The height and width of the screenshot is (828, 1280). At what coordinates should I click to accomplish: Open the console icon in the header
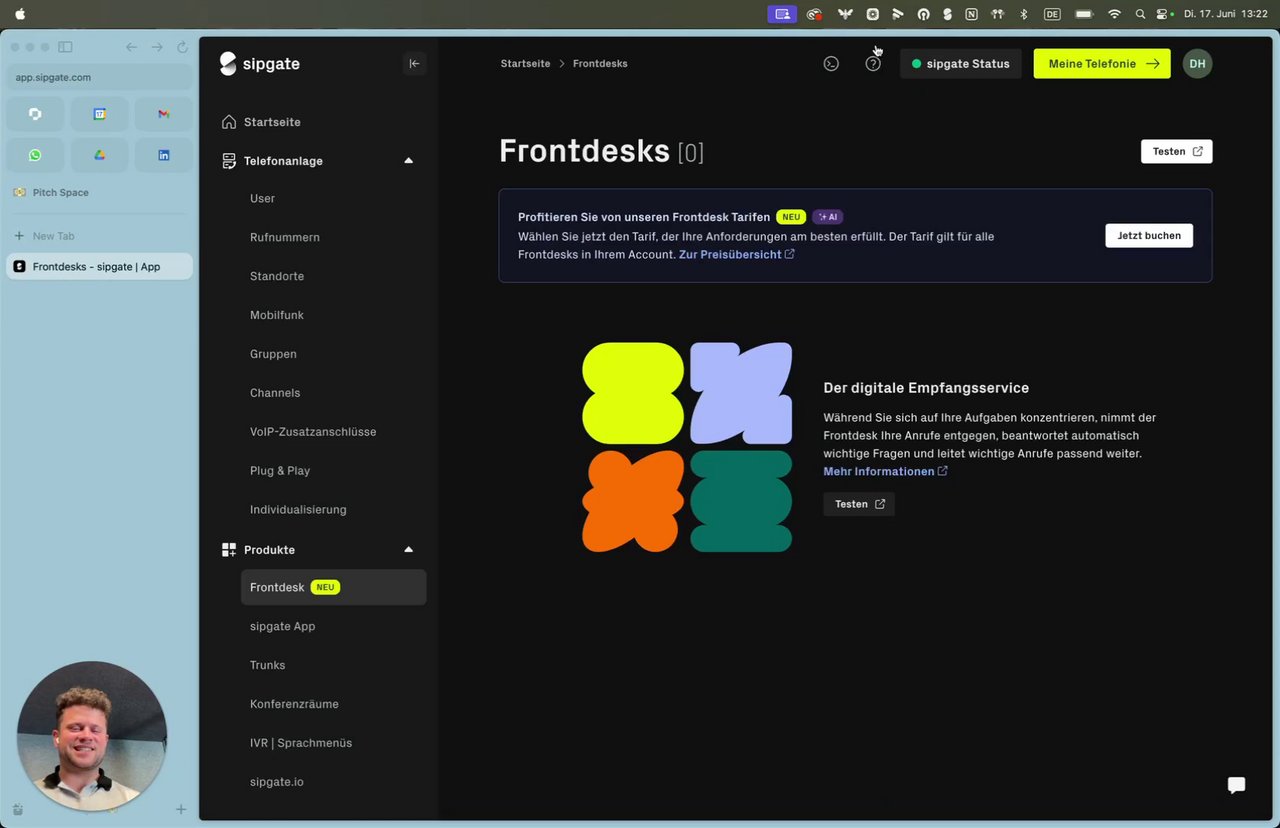[831, 63]
